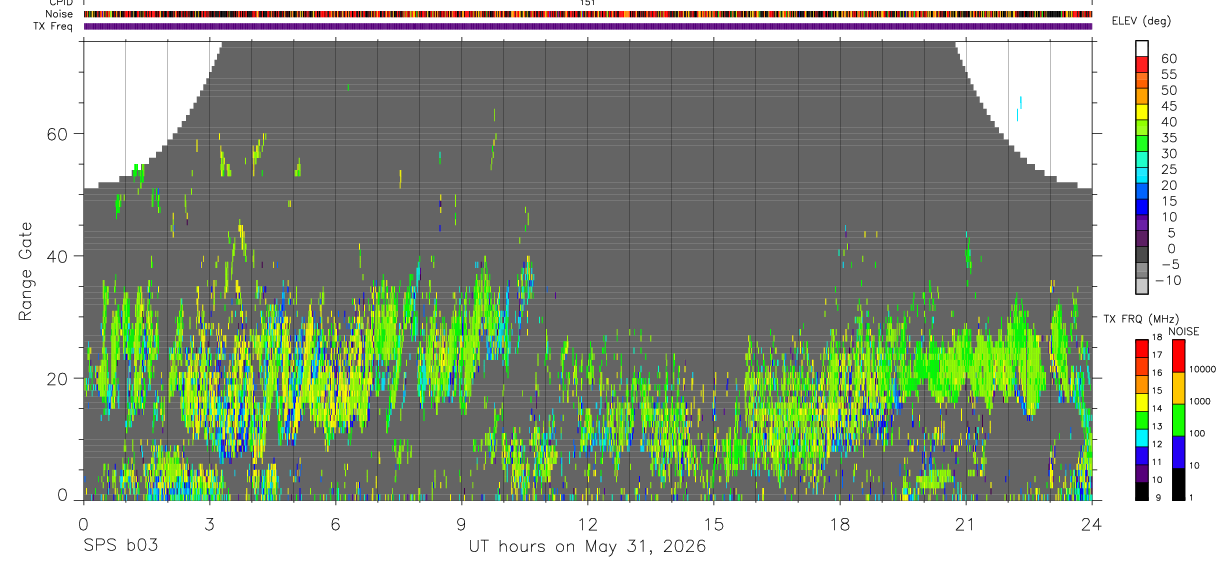Click the 'Noise' strip label at top left
Screen dimensions: 1228x567
coord(61,14)
